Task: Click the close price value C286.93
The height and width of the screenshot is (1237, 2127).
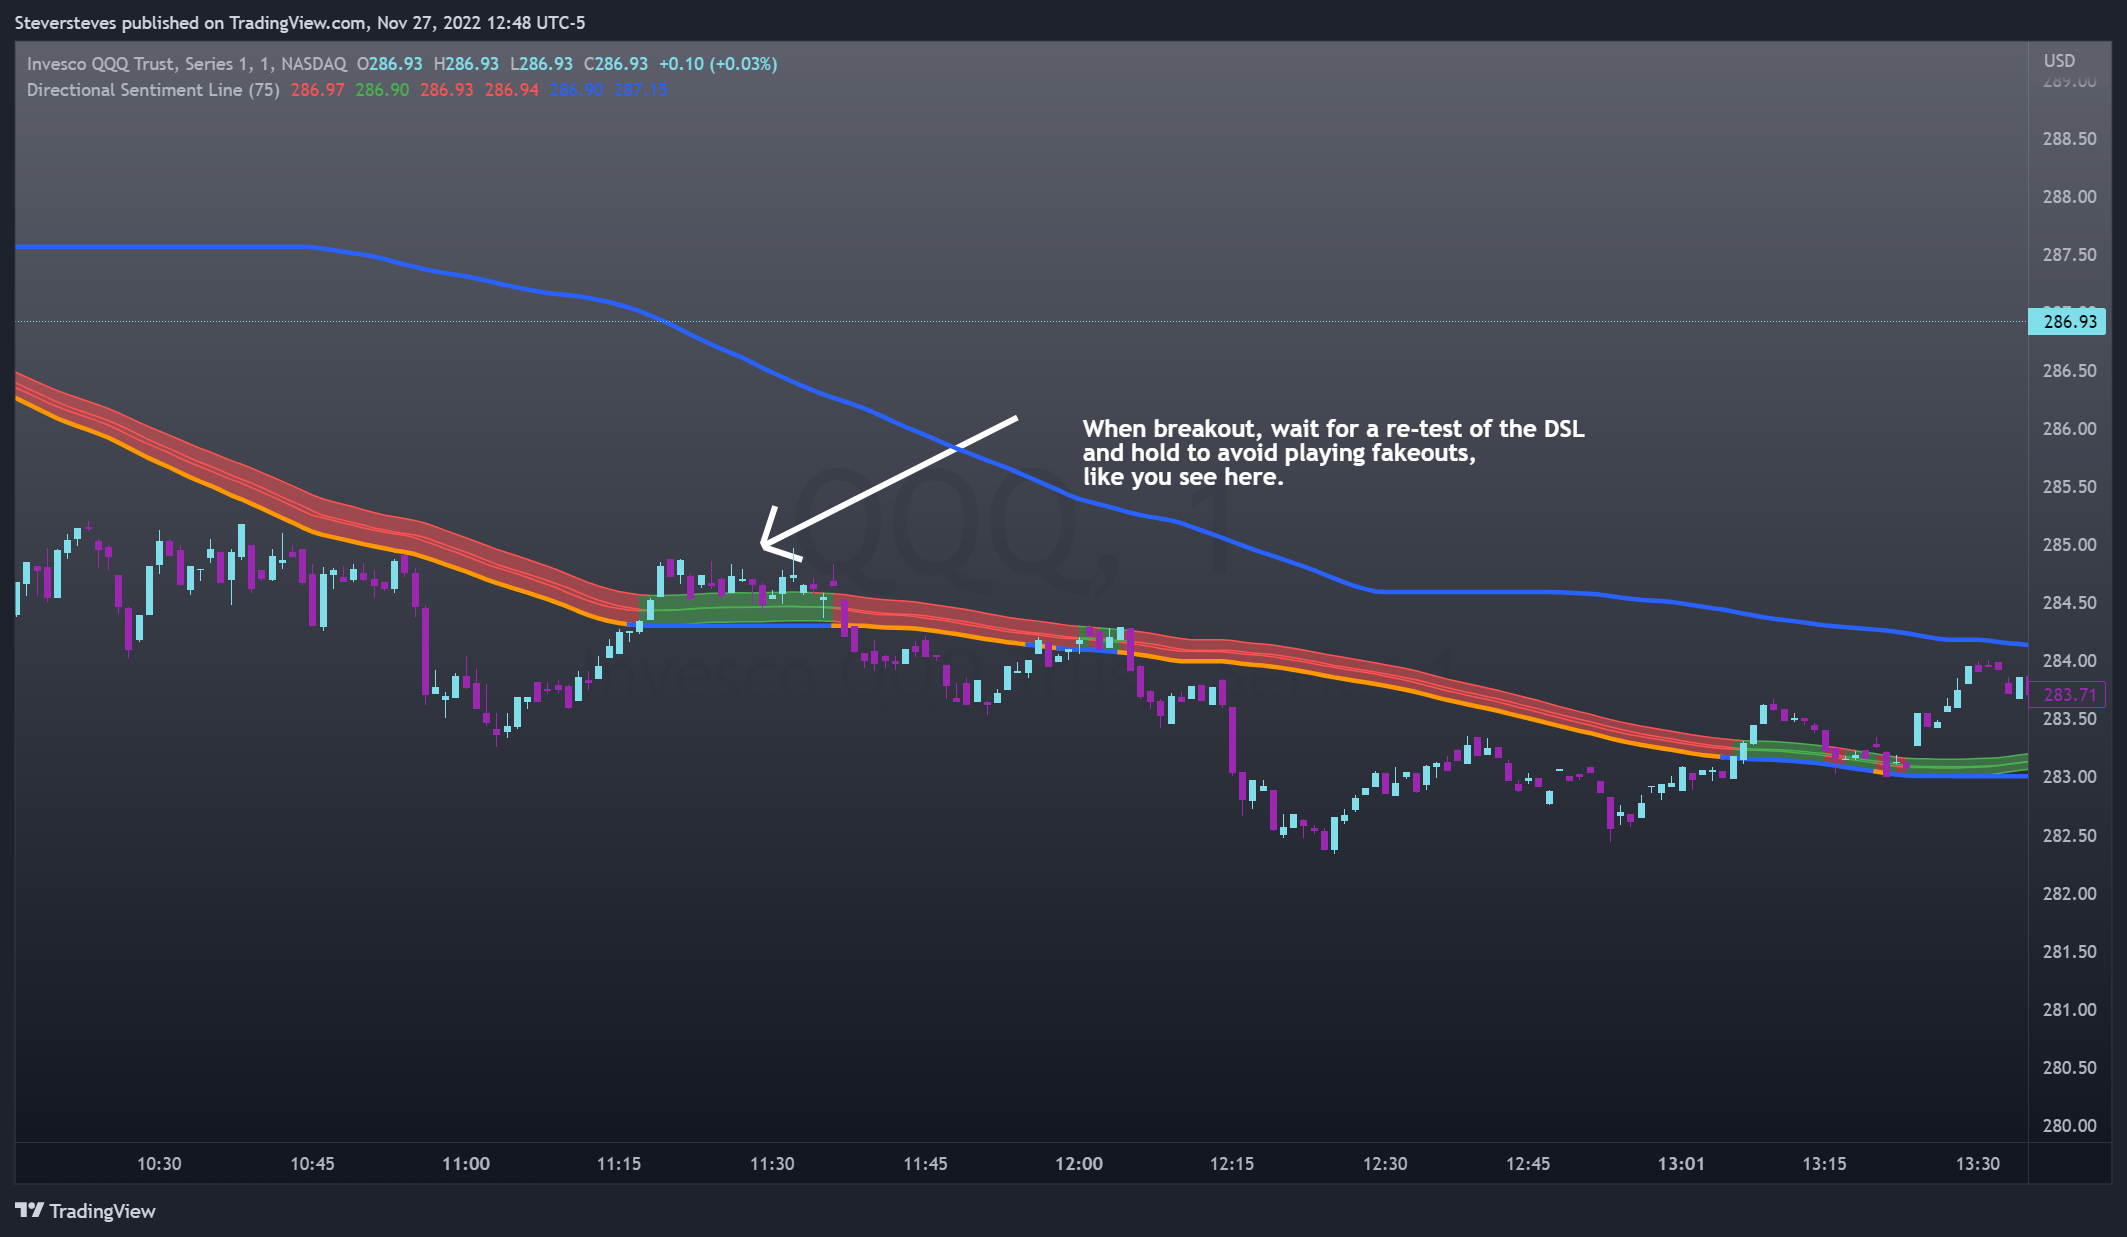Action: click(x=616, y=64)
